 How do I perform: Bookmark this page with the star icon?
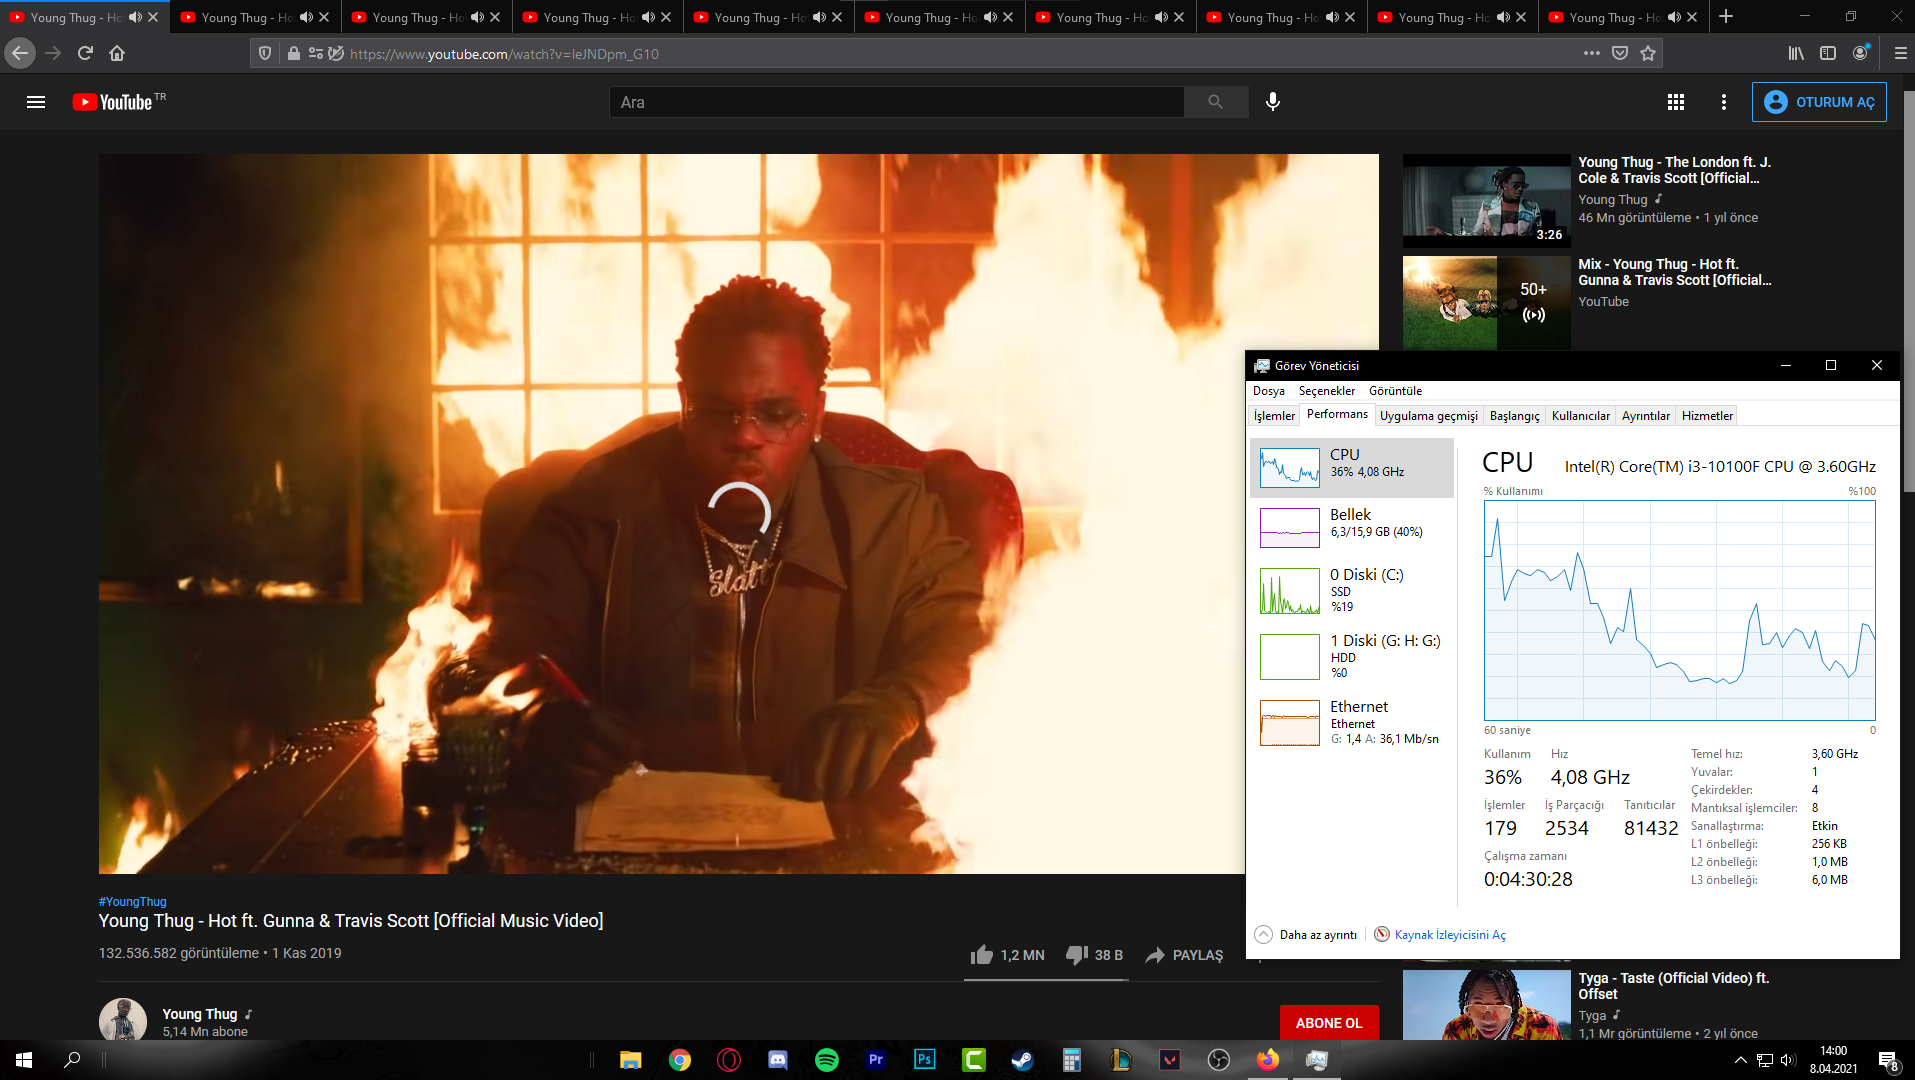(x=1648, y=53)
